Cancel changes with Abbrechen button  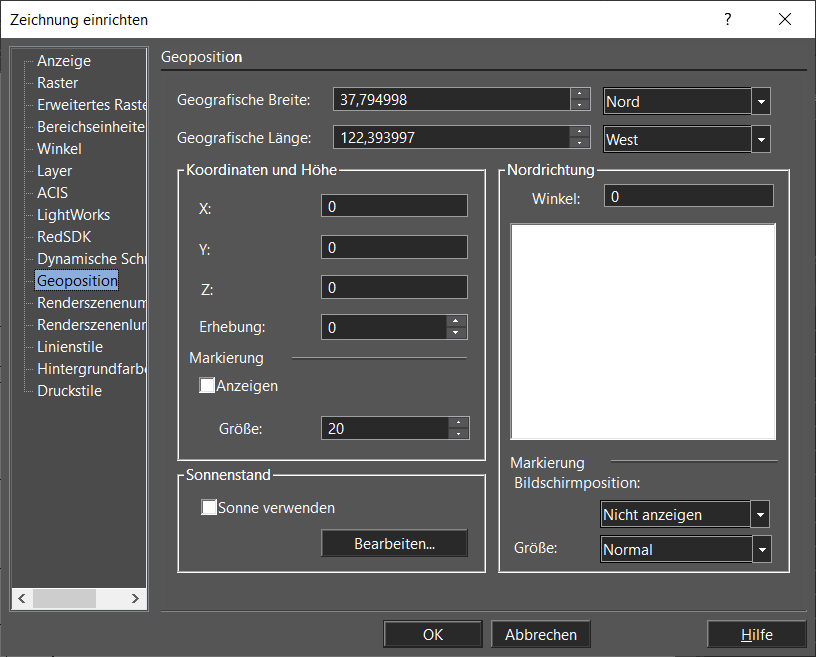click(x=540, y=634)
